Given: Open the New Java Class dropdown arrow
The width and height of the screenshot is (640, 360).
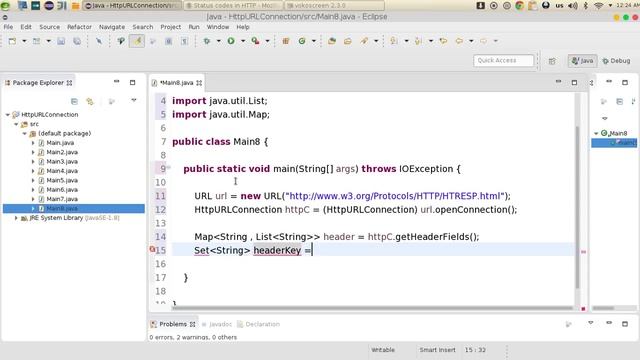Looking at the screenshot, I should (x=314, y=41).
